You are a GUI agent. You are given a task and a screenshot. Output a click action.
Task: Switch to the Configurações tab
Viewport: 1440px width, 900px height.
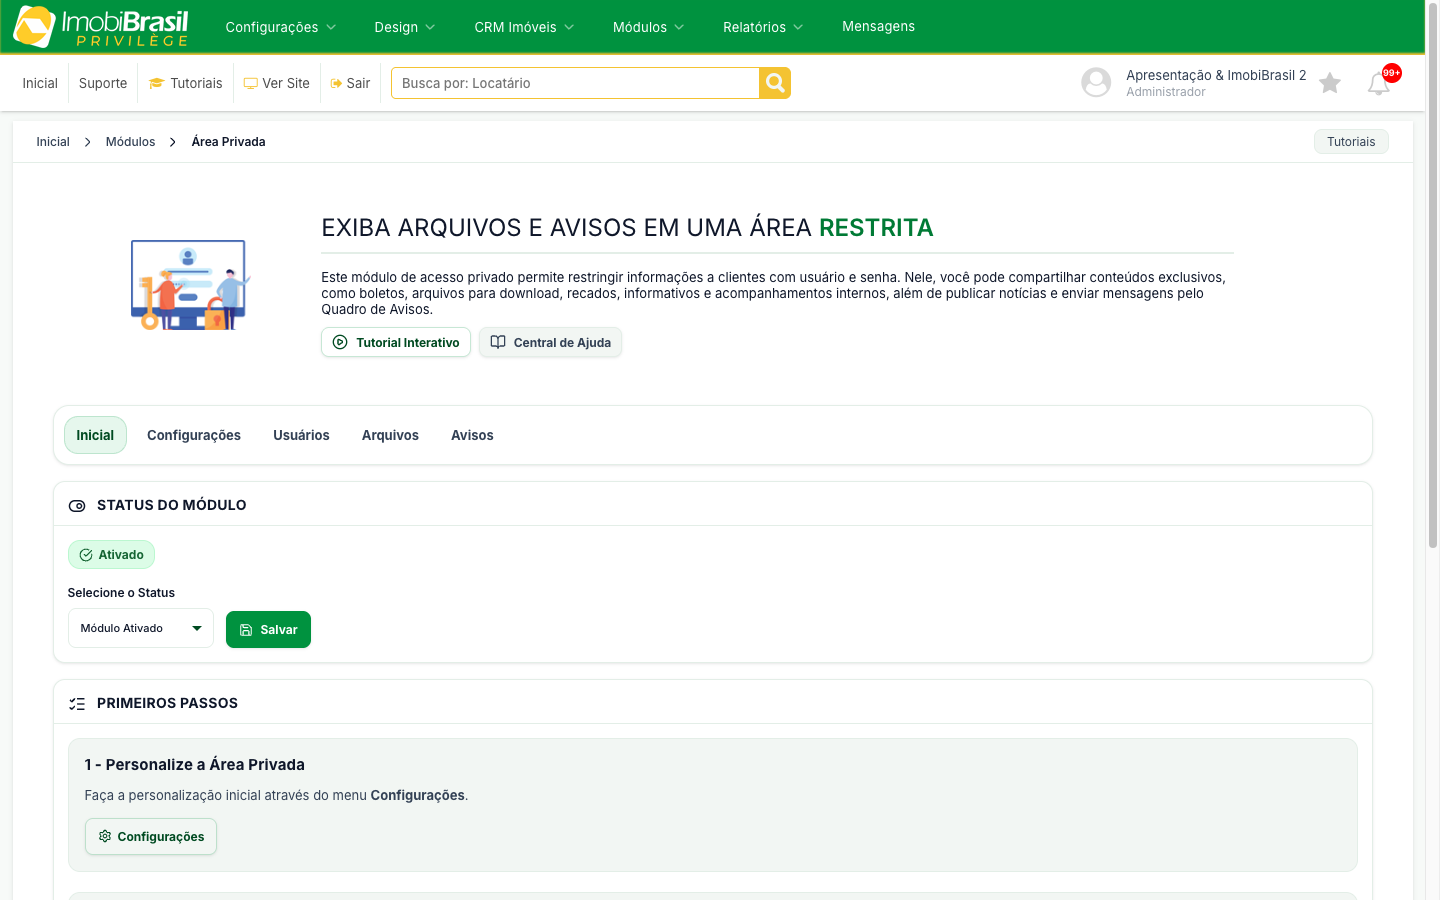tap(194, 435)
